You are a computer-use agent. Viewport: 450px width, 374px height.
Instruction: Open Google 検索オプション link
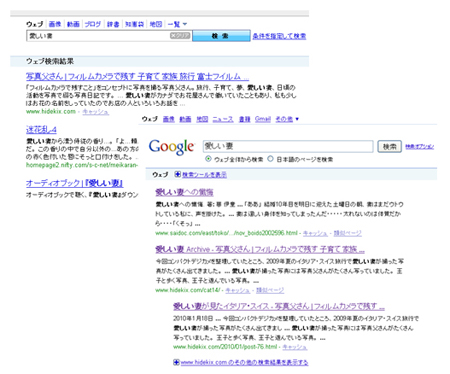tap(420, 146)
